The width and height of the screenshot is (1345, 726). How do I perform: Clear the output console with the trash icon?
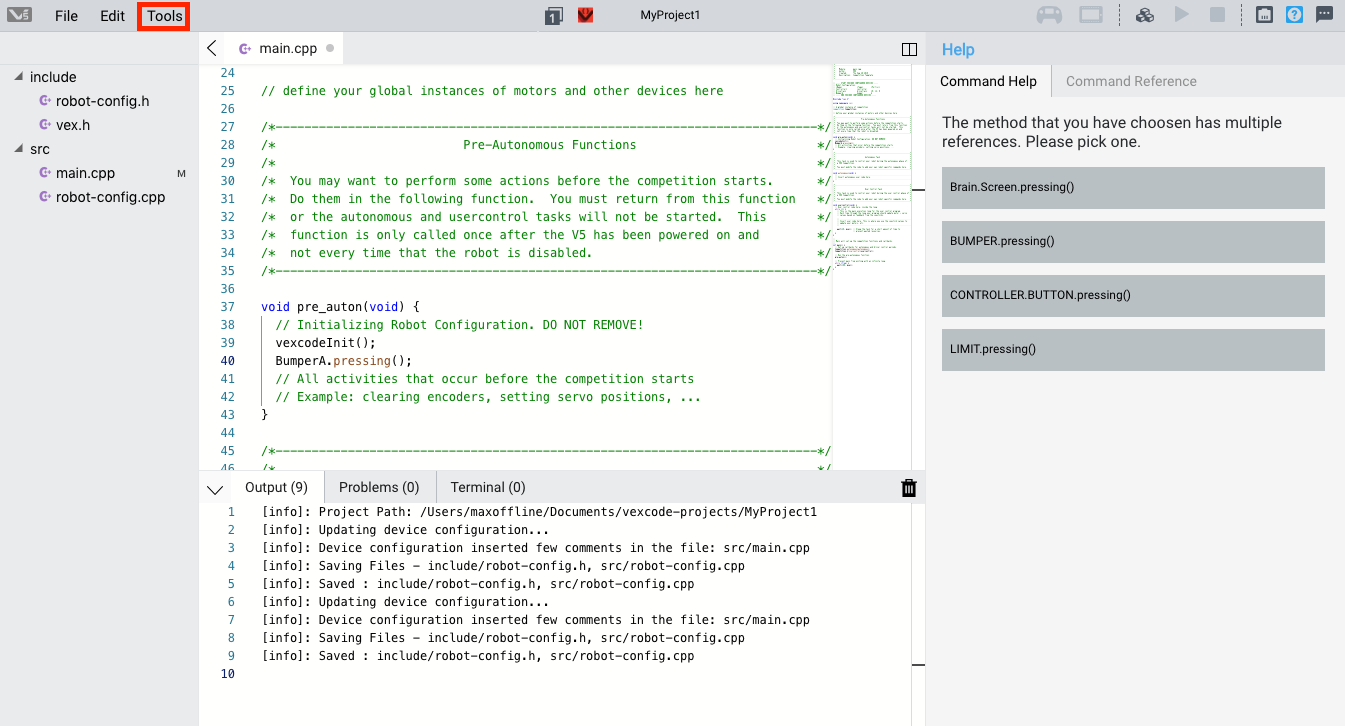click(908, 488)
